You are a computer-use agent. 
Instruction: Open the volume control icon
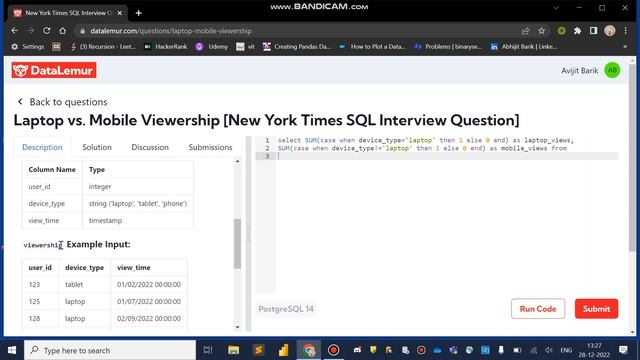click(x=549, y=350)
